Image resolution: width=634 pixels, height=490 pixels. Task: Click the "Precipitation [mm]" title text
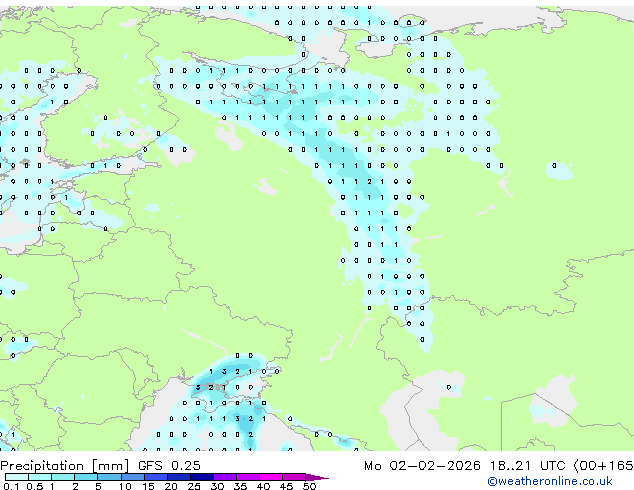tap(65, 466)
